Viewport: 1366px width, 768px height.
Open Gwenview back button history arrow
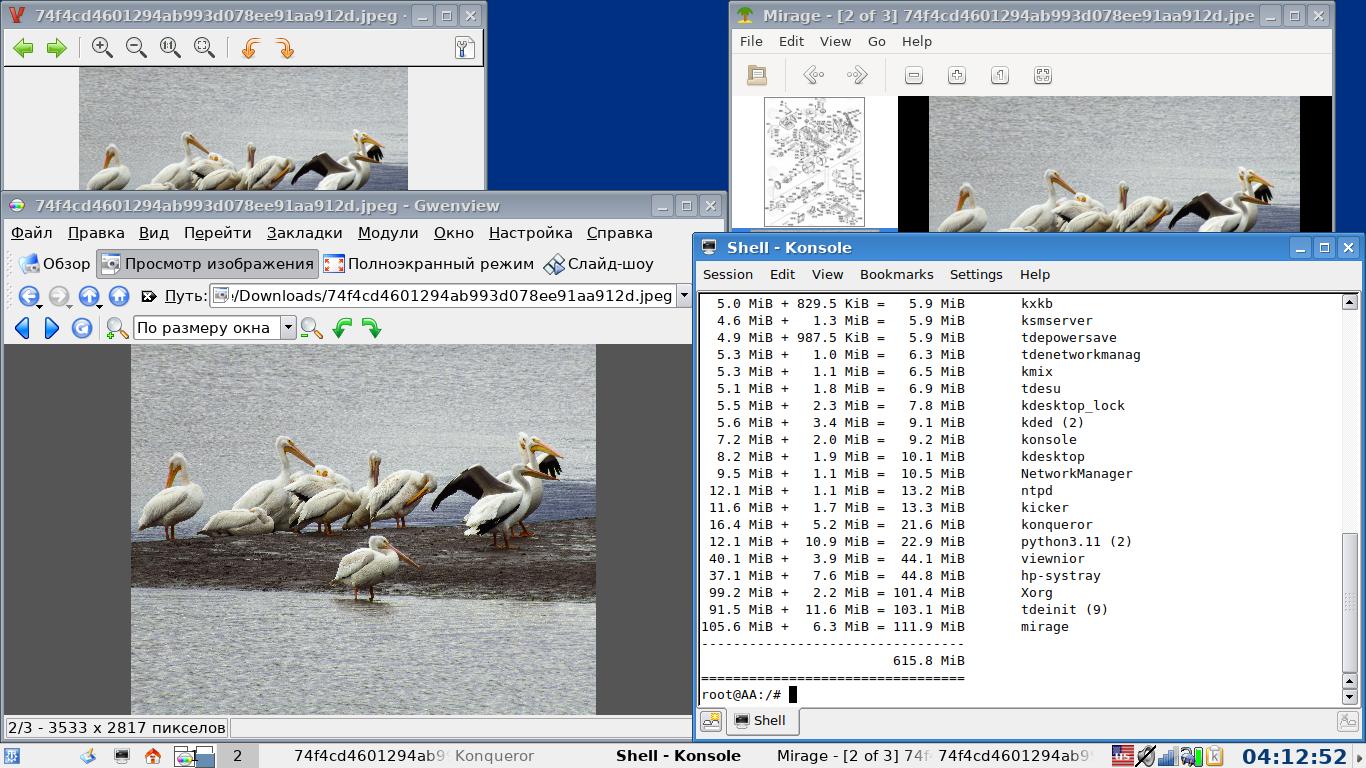pos(40,305)
